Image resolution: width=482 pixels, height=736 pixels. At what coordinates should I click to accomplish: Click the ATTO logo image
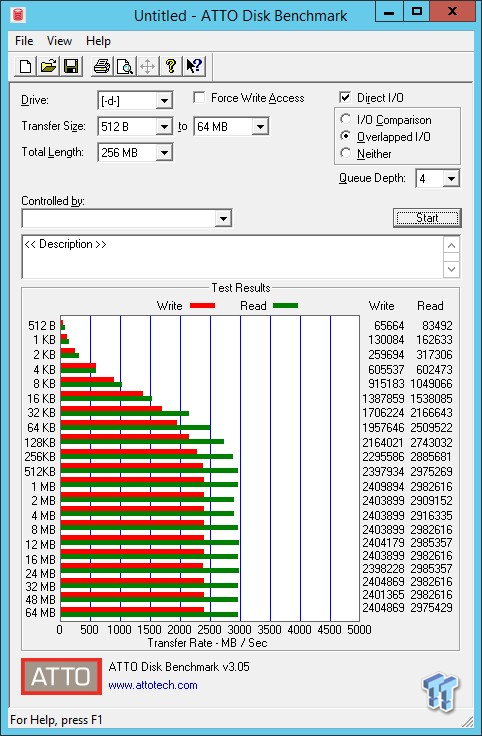[x=61, y=676]
